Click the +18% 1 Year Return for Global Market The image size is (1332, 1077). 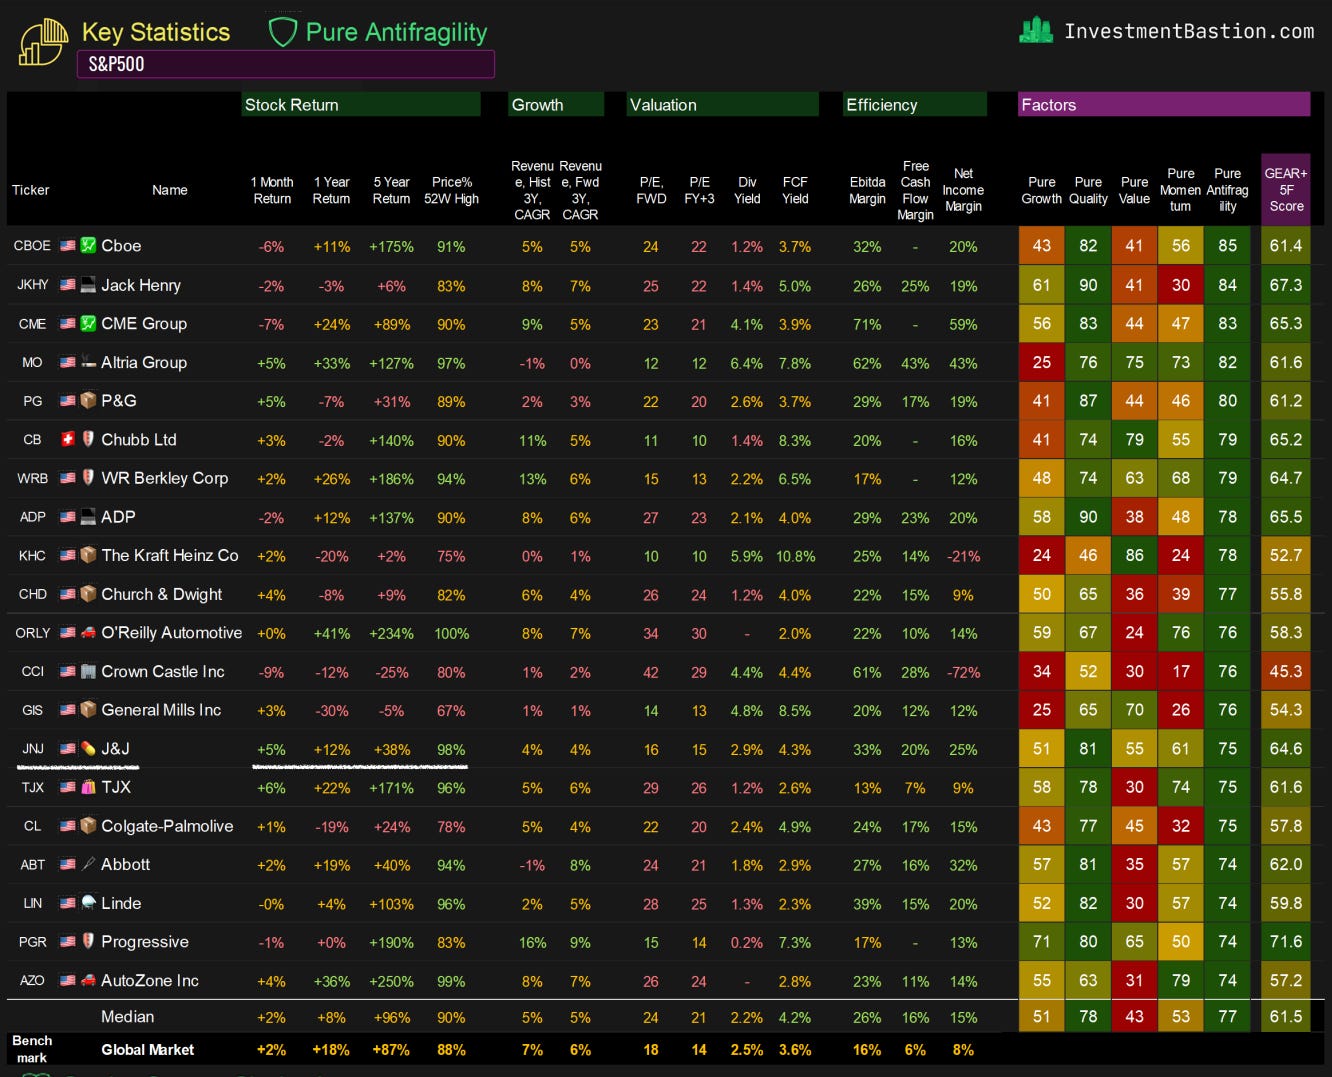click(332, 1050)
